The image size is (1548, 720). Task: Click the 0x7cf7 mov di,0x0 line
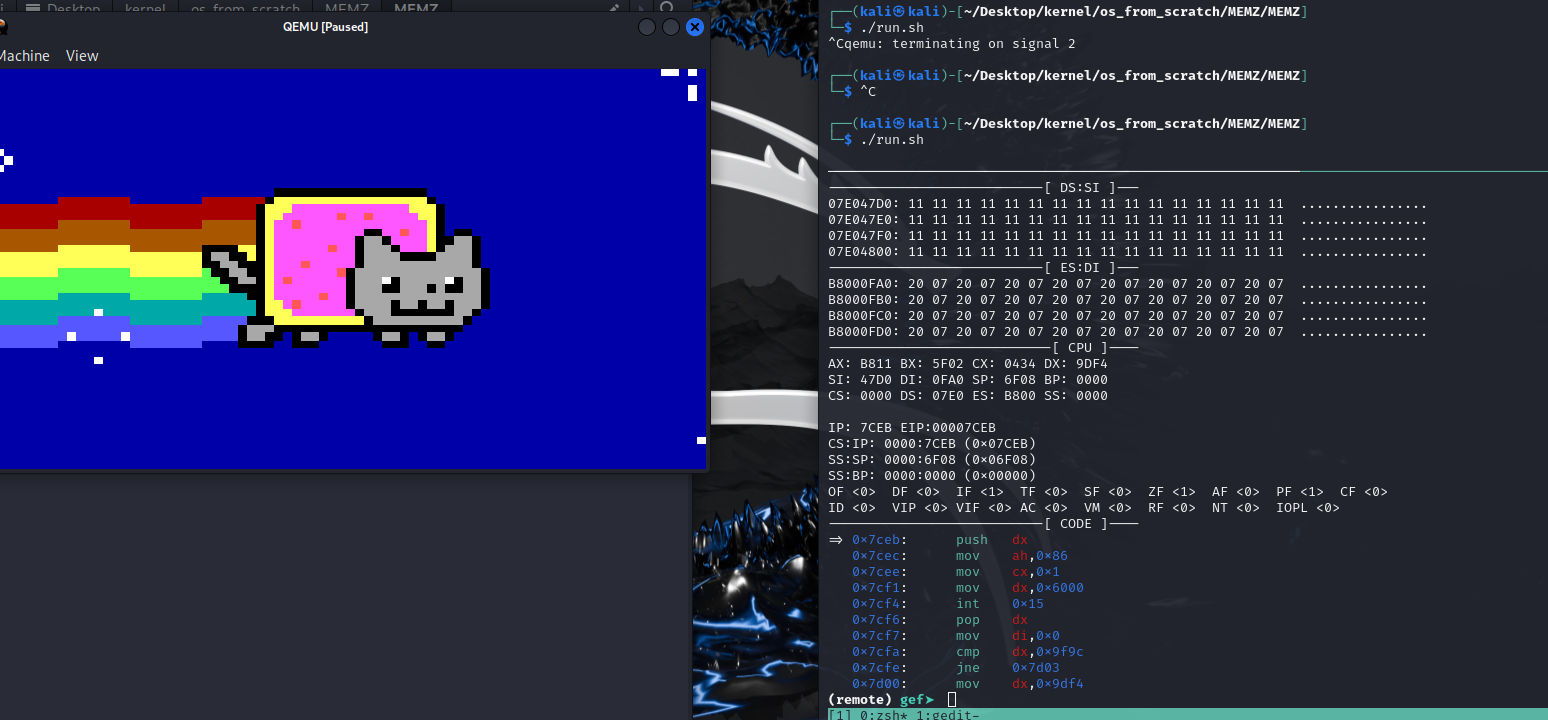[957, 636]
